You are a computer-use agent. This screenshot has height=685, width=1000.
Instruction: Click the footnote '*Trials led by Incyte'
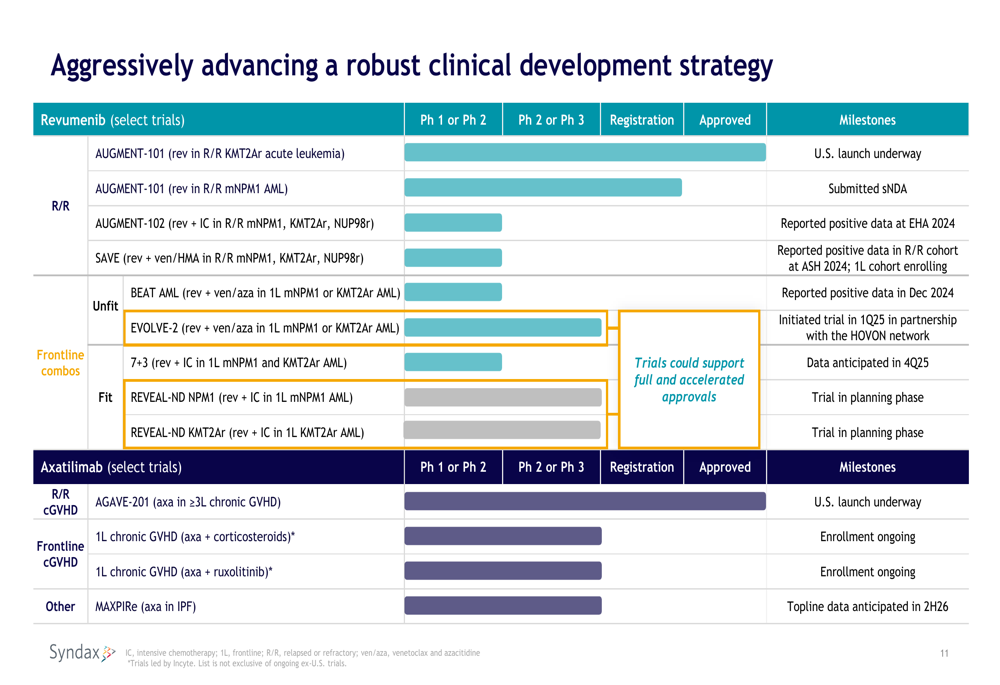click(x=237, y=663)
